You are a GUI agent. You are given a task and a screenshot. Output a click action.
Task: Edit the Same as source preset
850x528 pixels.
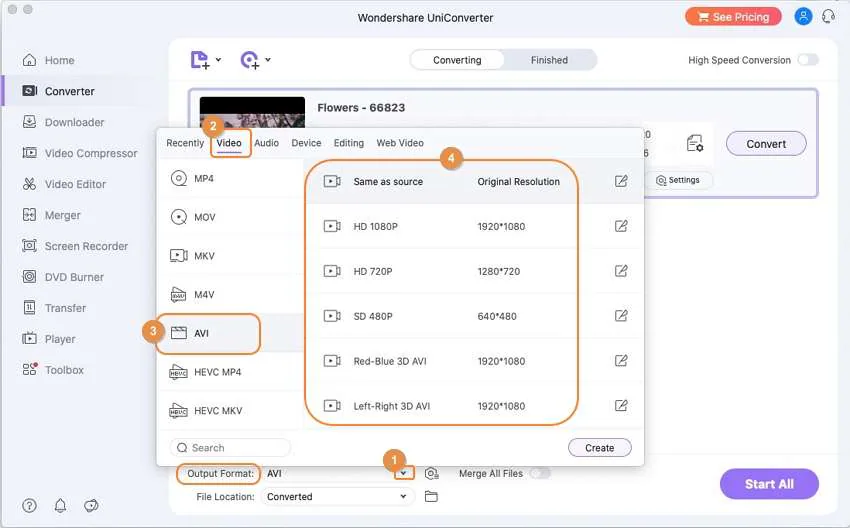click(x=621, y=181)
